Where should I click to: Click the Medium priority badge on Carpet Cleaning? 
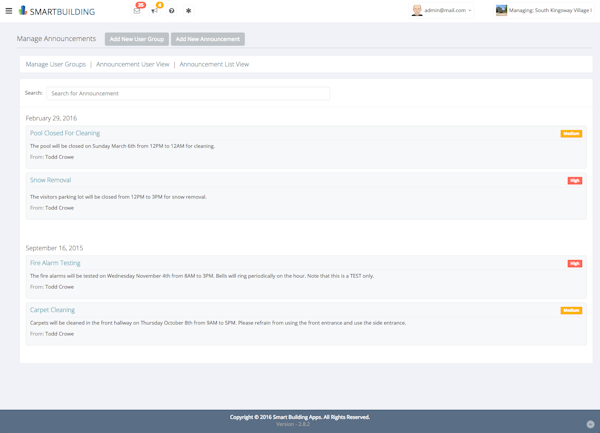[571, 310]
